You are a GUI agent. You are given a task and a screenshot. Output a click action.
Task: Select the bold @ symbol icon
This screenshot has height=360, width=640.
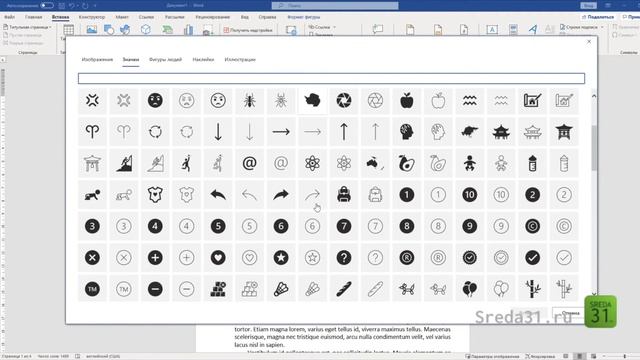[249, 163]
